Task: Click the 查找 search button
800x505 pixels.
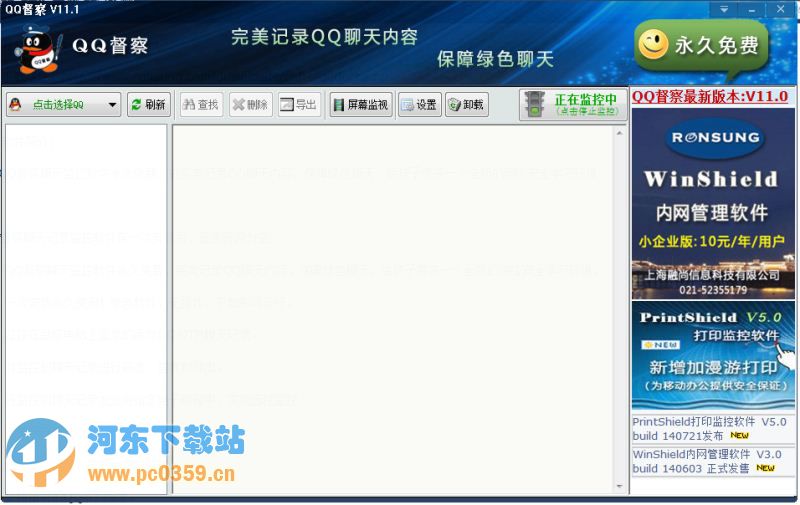Action: tap(201, 105)
